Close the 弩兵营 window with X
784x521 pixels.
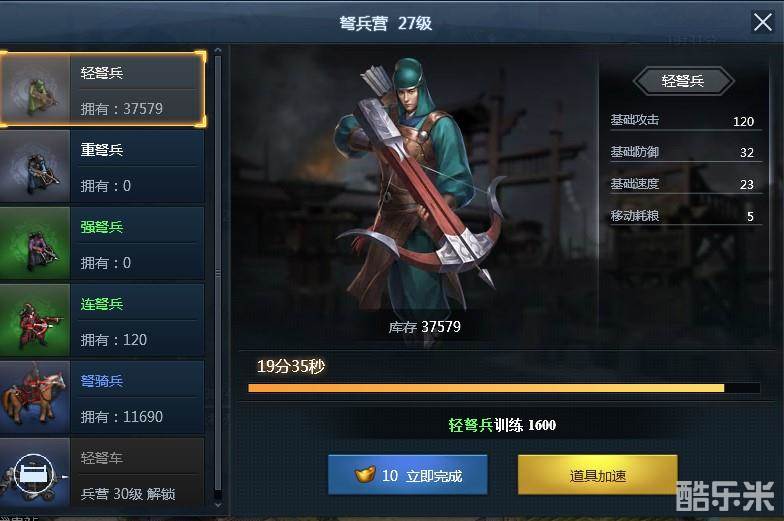coord(762,22)
